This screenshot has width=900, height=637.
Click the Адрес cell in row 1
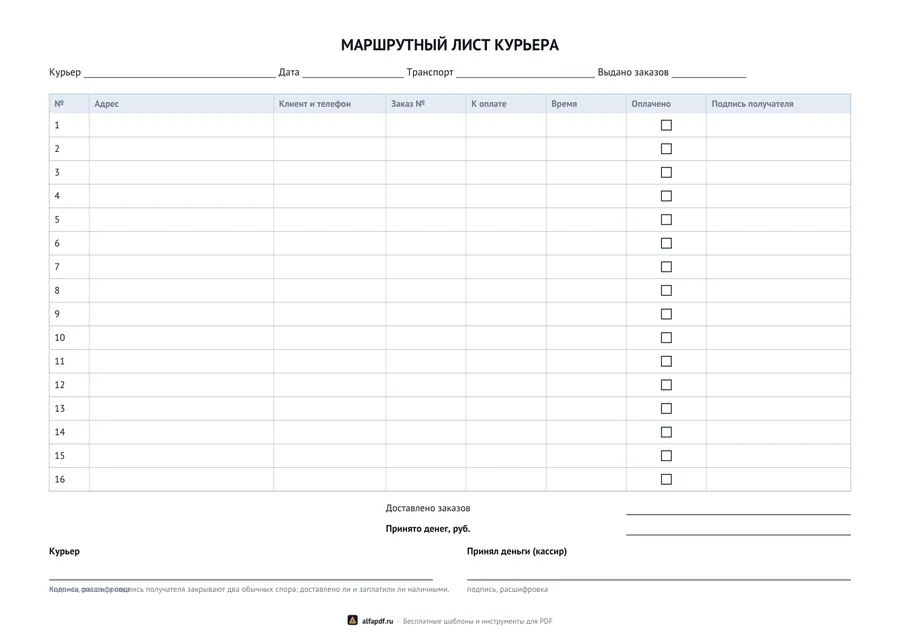[x=181, y=125]
